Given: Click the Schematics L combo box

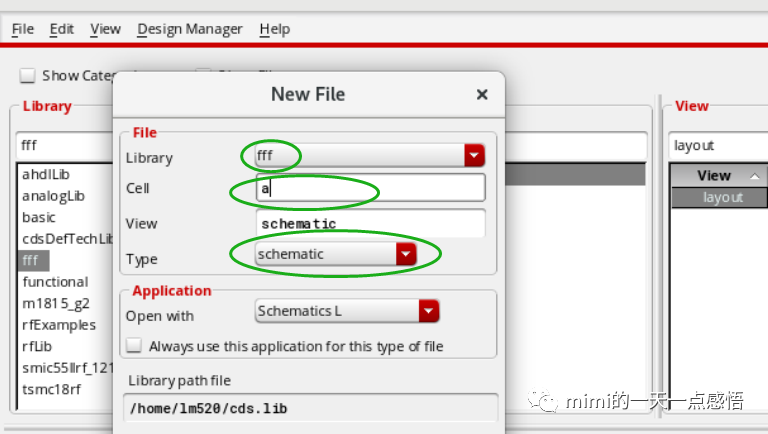Looking at the screenshot, I should pyautogui.click(x=347, y=311).
